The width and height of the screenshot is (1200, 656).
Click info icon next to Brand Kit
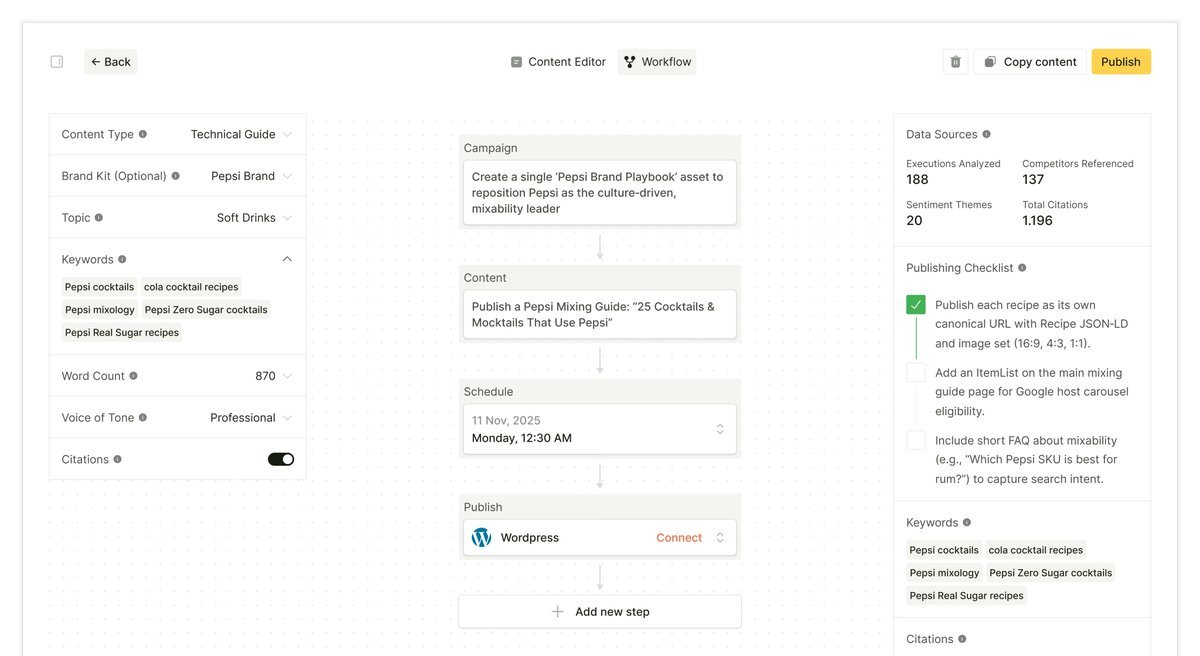[176, 176]
